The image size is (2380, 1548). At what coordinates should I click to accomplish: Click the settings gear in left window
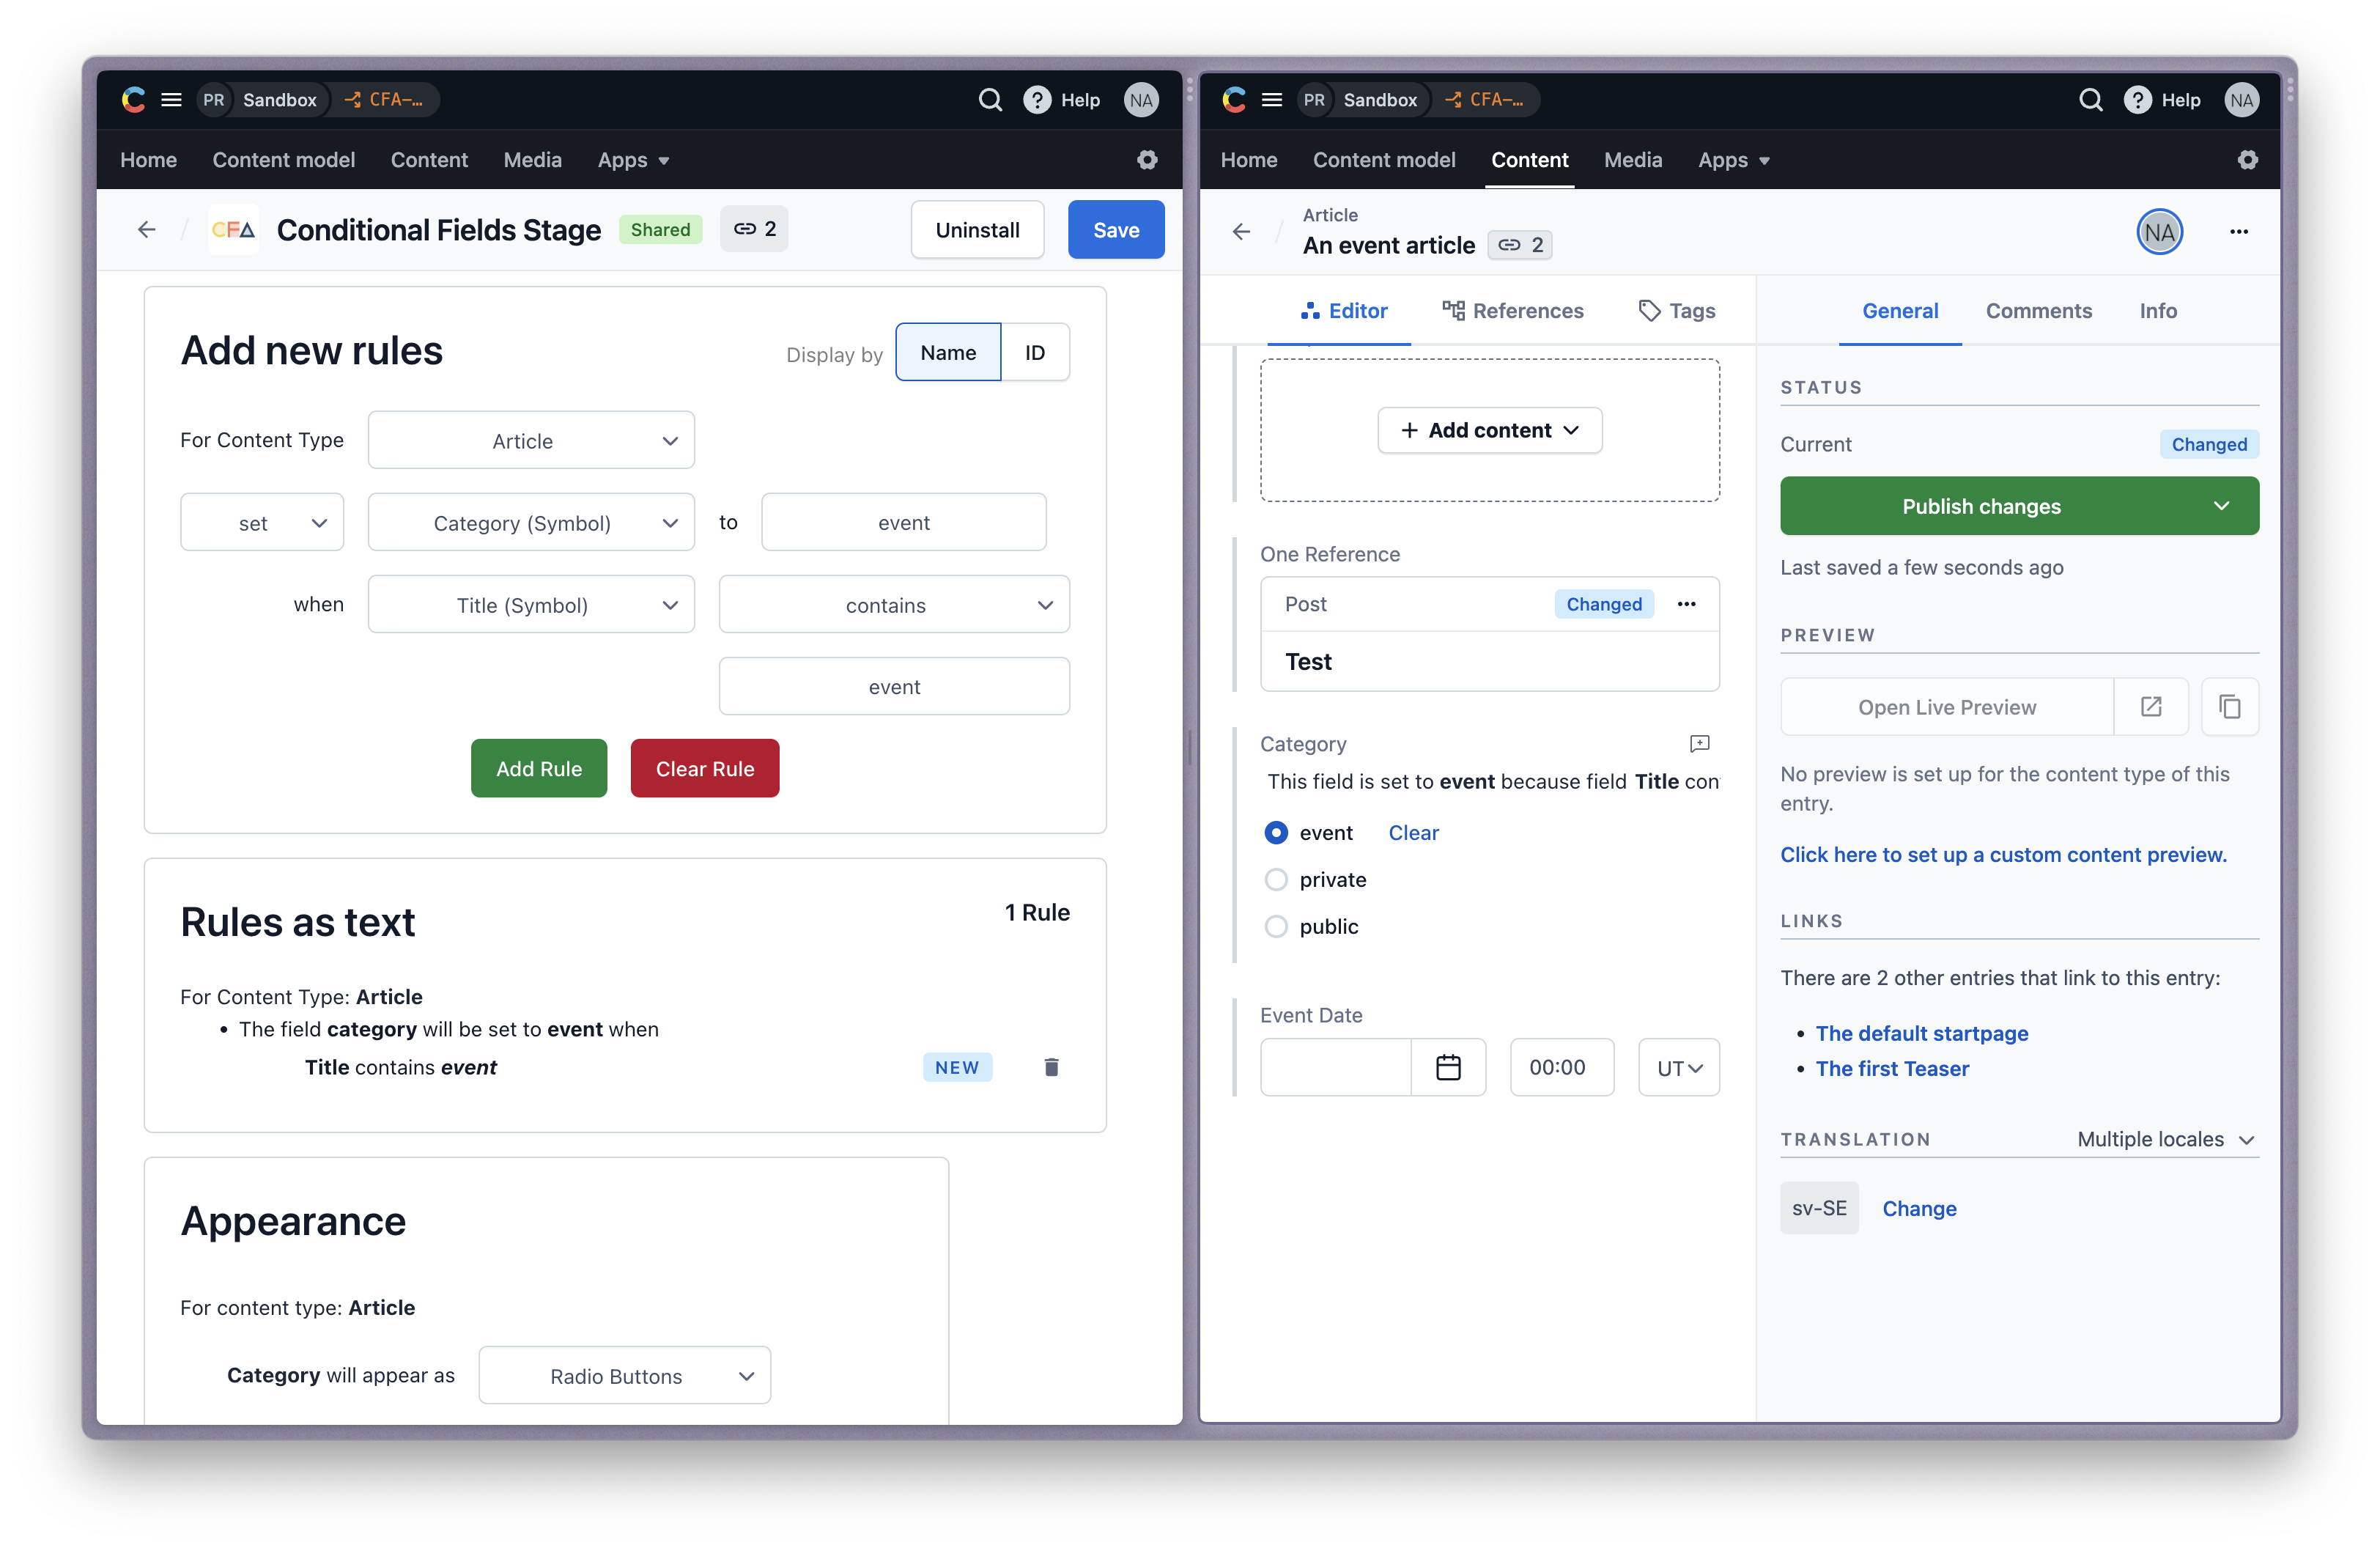[x=1147, y=160]
